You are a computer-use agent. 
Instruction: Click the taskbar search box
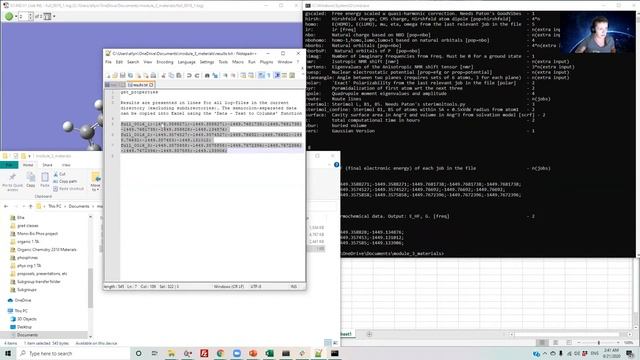click(73, 353)
